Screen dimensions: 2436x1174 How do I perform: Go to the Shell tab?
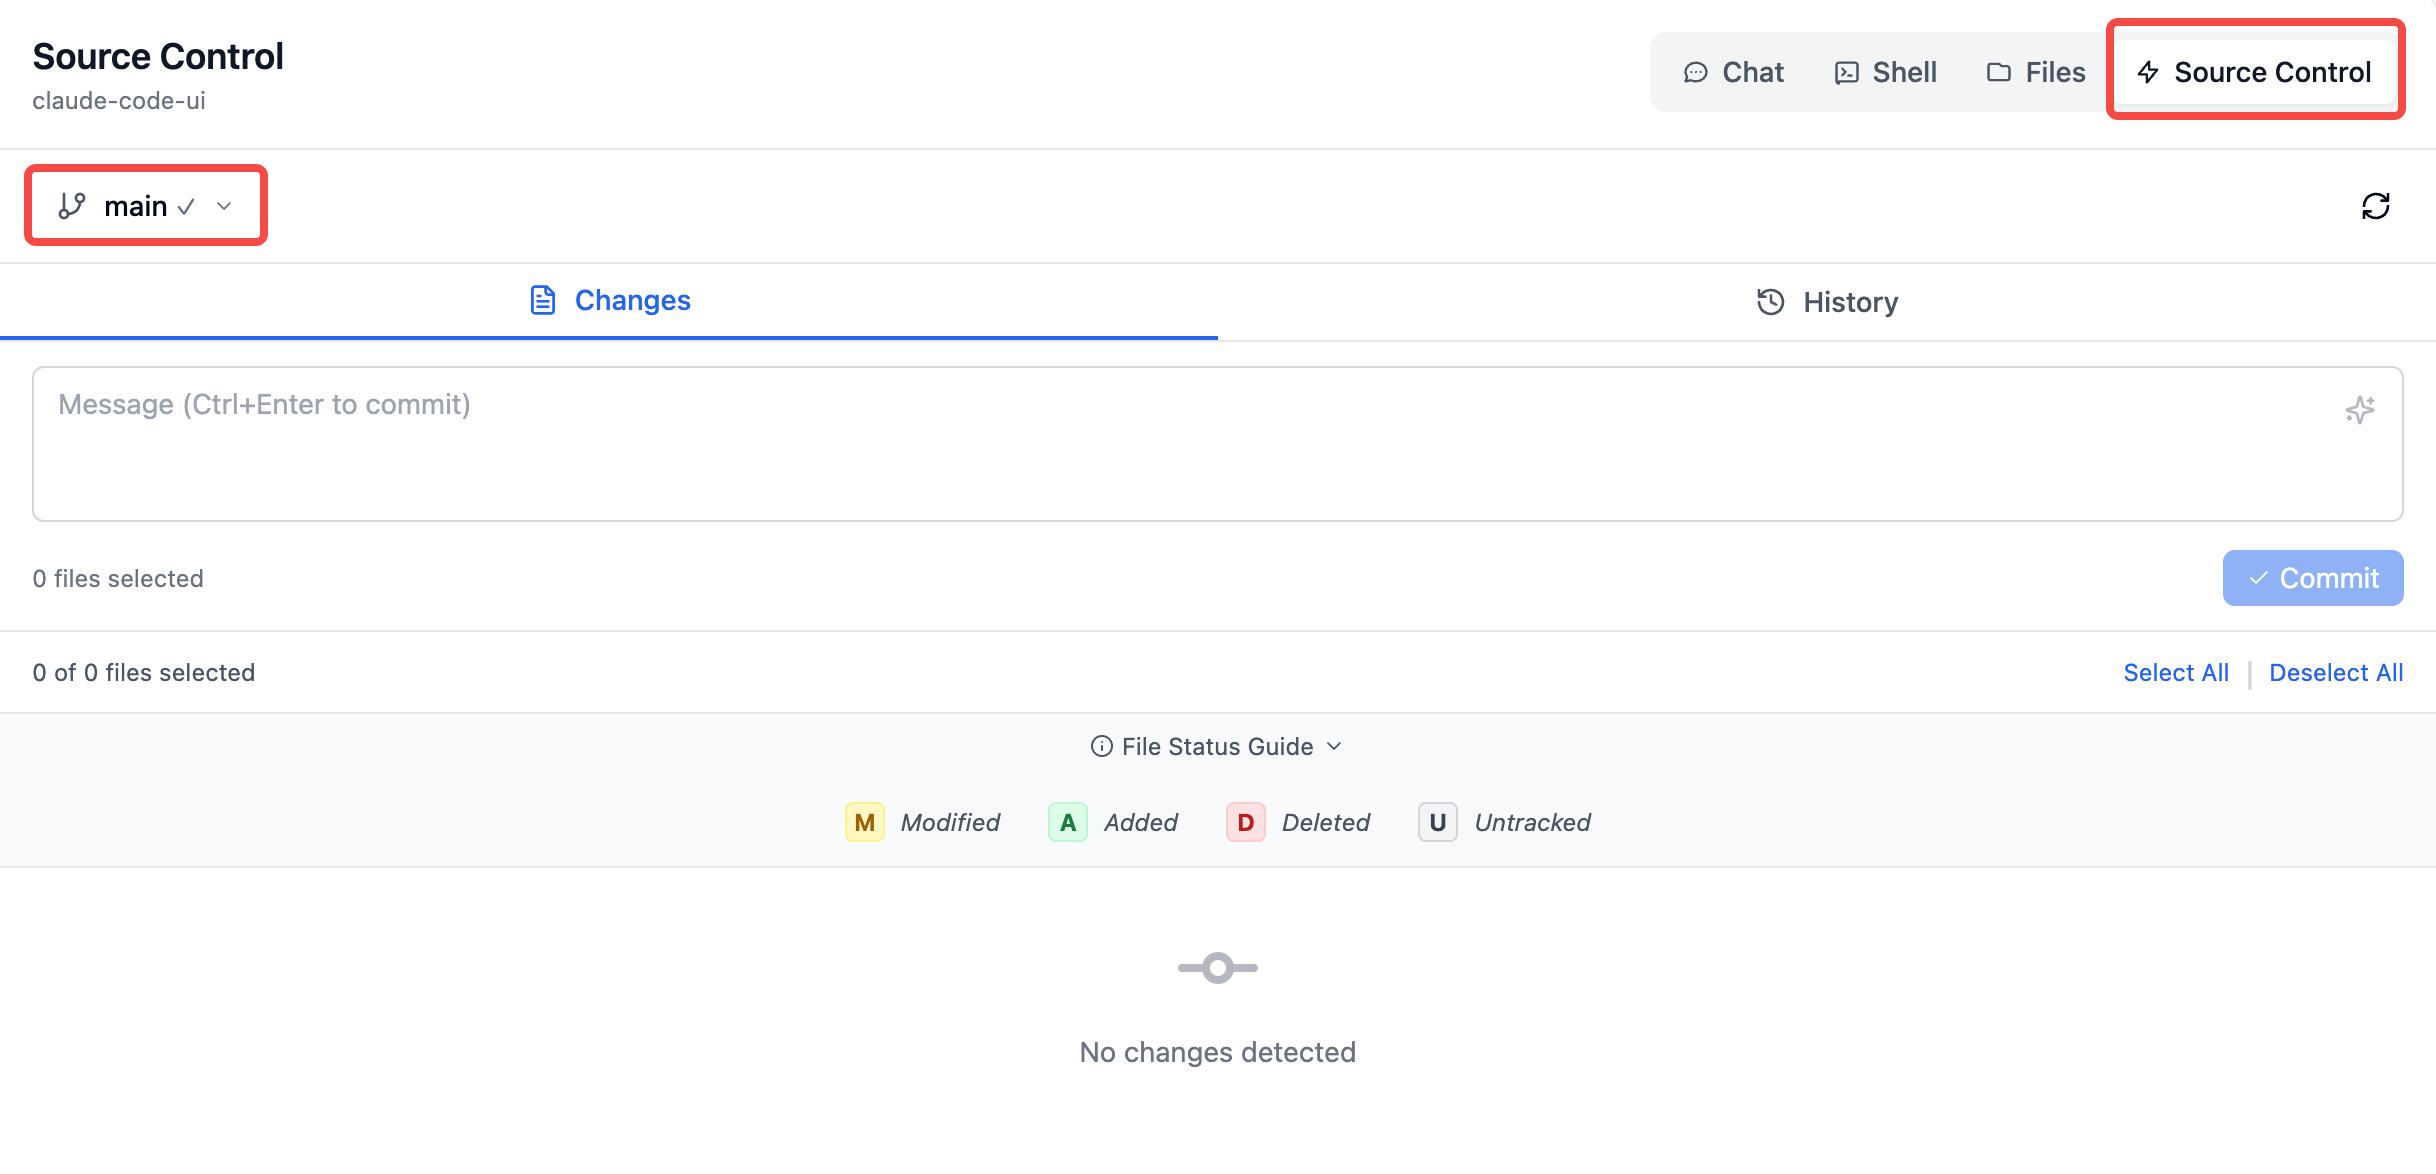tap(1885, 72)
